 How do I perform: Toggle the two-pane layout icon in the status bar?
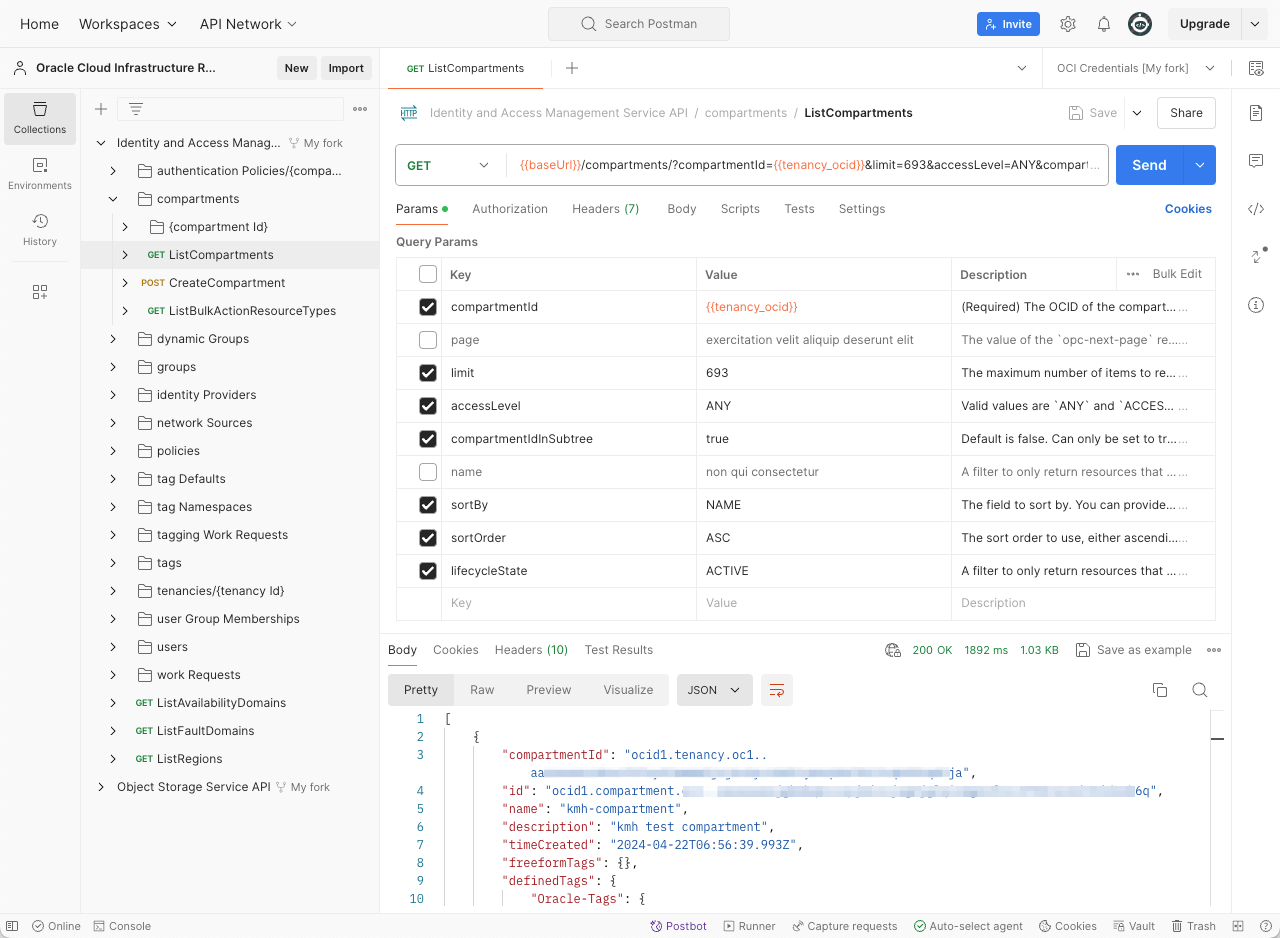1238,926
